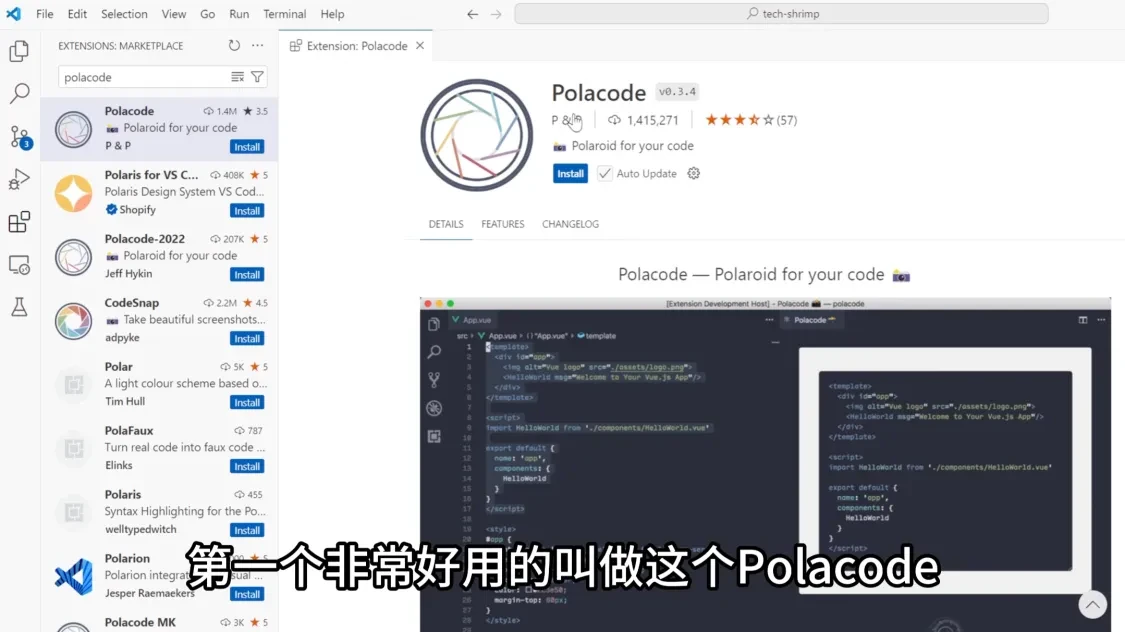1125x632 pixels.
Task: Click Polaris for VS Code extension icon
Action: tap(73, 193)
